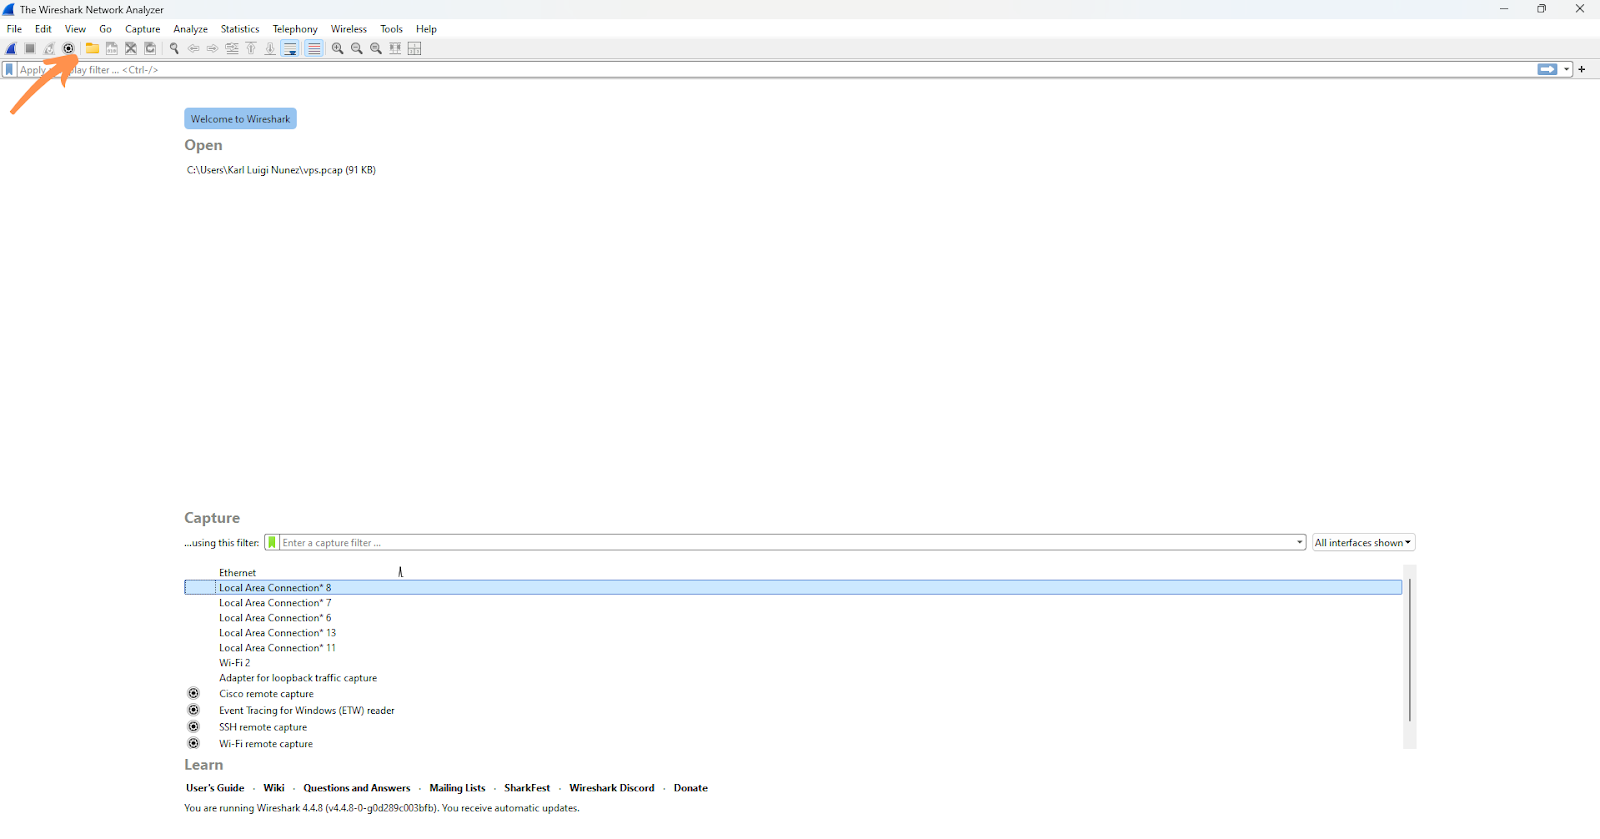Expand the display filter history dropdown
This screenshot has width=1600, height=839.
tap(1567, 69)
